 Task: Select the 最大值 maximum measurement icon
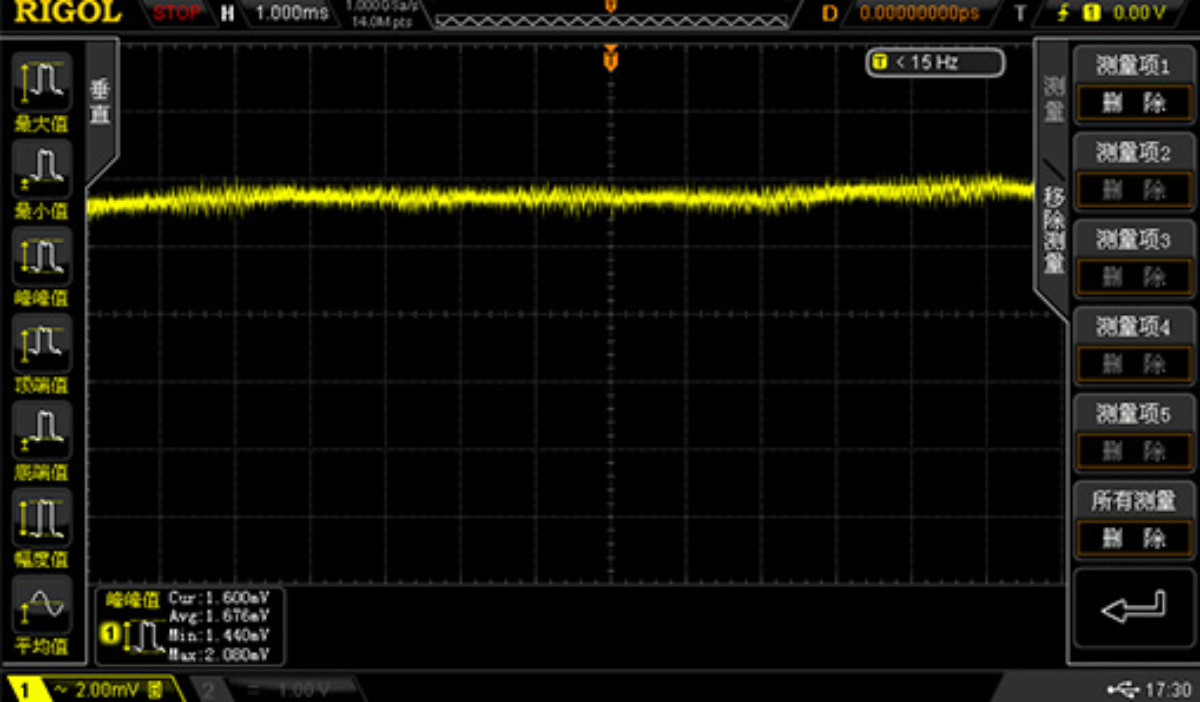(x=41, y=83)
